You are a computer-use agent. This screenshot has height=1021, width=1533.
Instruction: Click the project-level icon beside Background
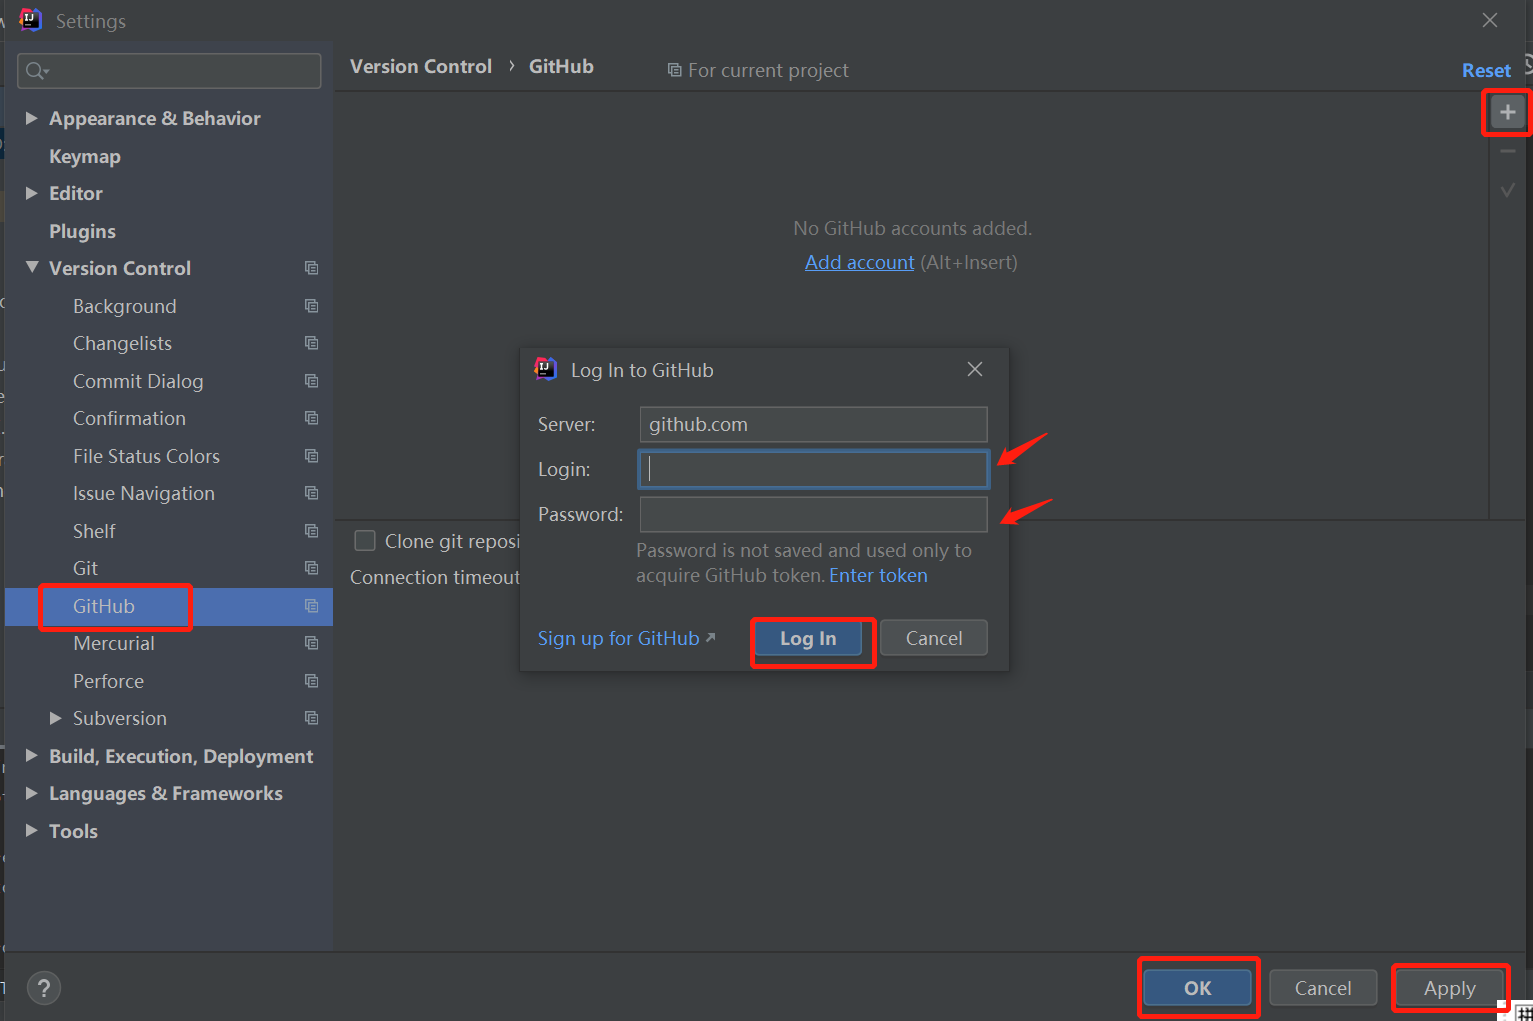click(311, 306)
